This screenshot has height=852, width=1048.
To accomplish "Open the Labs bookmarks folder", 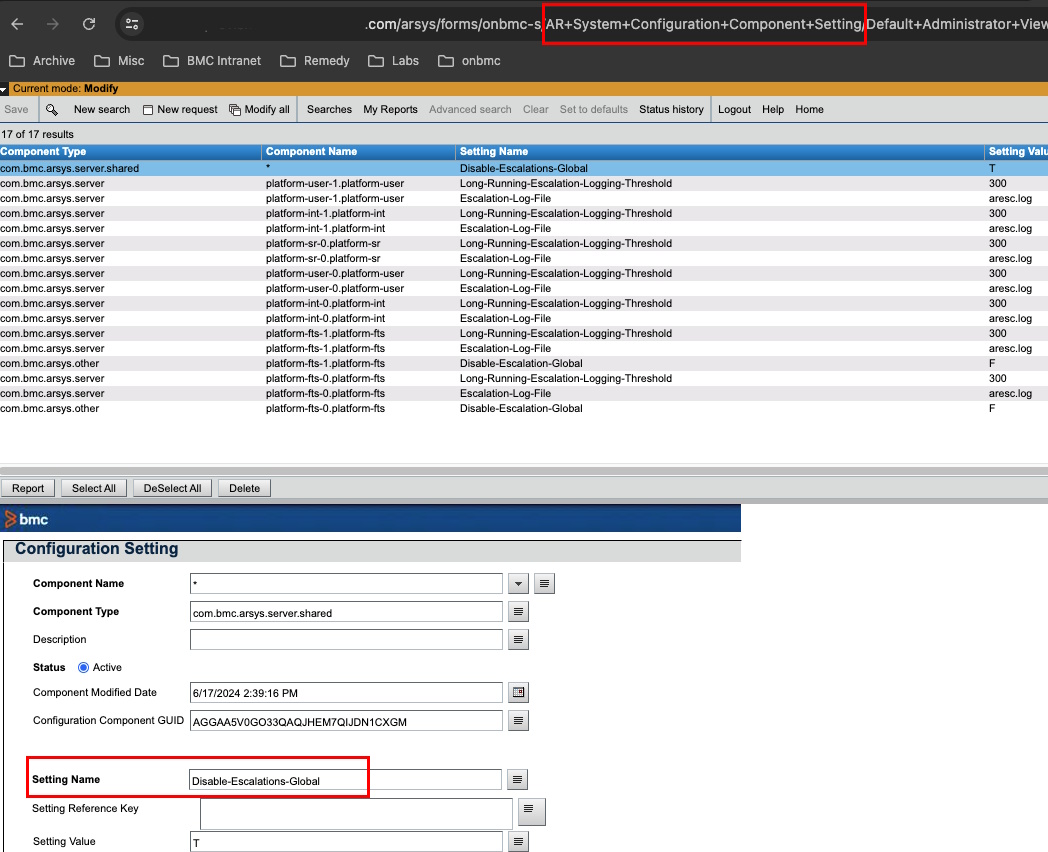I will (394, 61).
